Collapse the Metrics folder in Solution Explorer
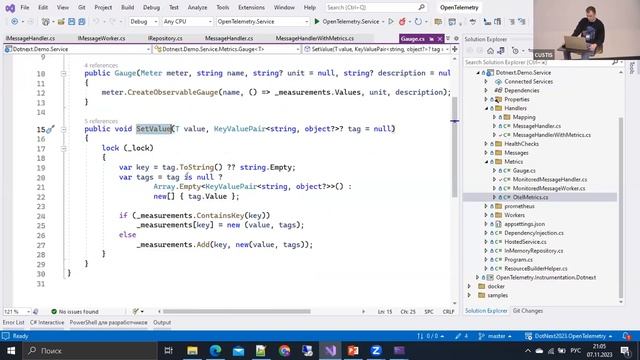 486,162
